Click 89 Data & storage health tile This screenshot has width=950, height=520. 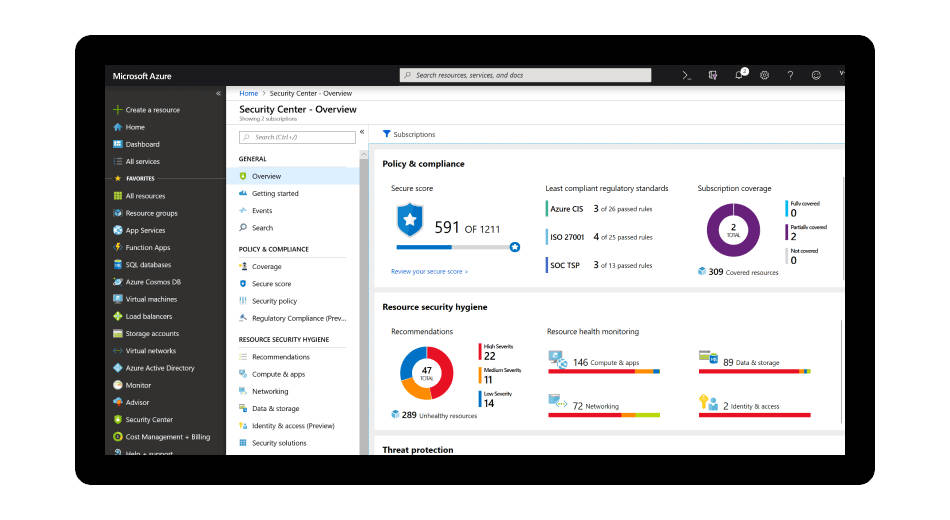pyautogui.click(x=754, y=362)
